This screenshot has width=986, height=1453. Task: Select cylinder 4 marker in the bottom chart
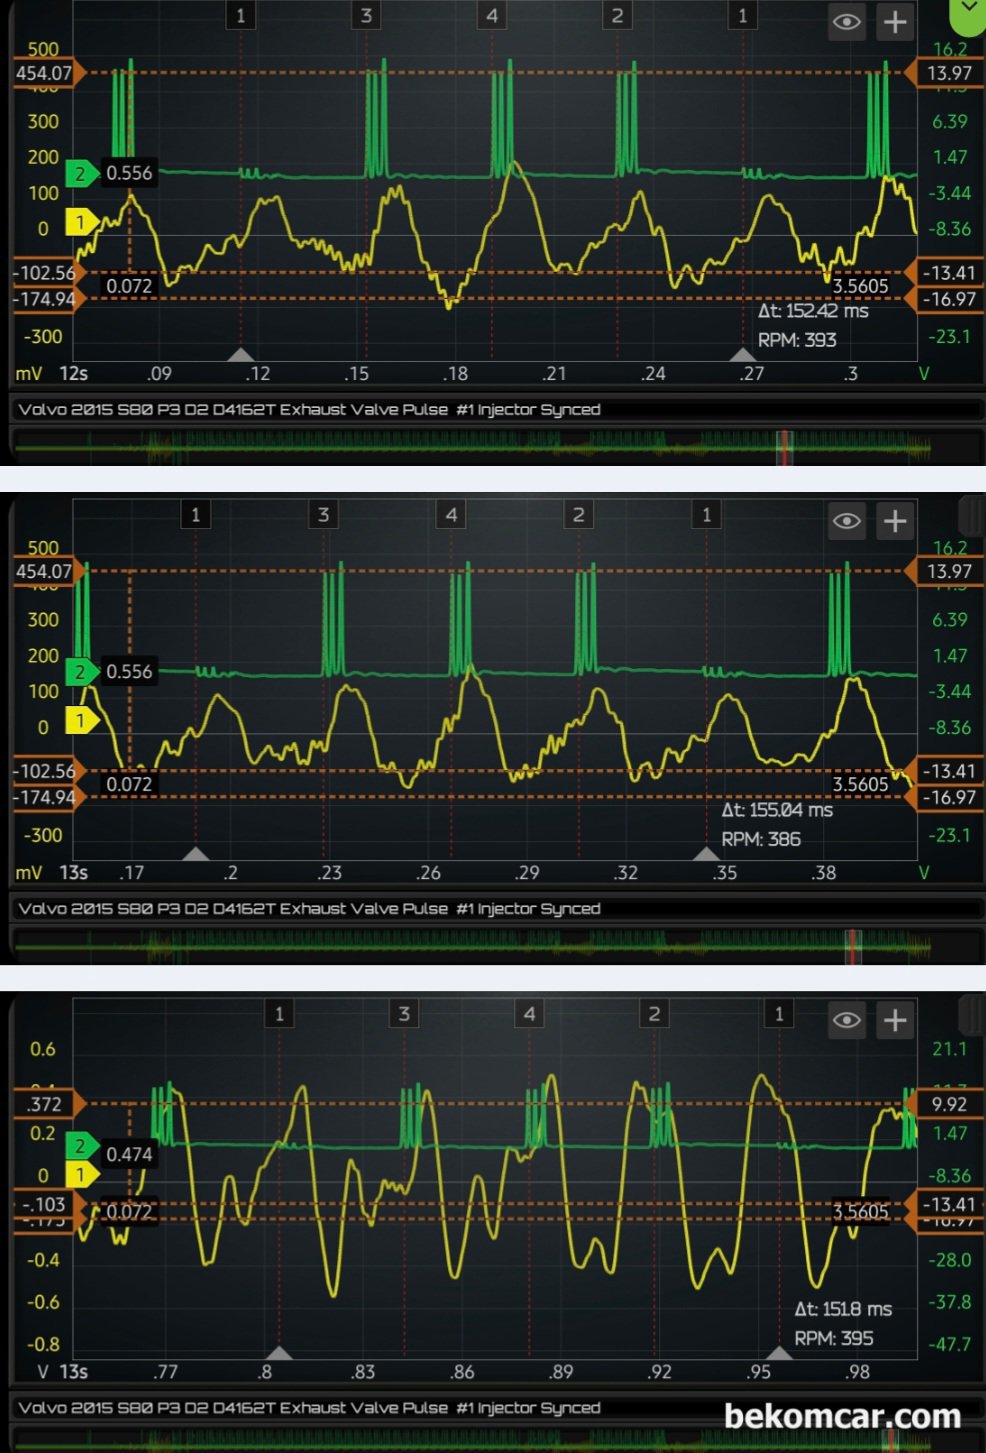point(529,1014)
